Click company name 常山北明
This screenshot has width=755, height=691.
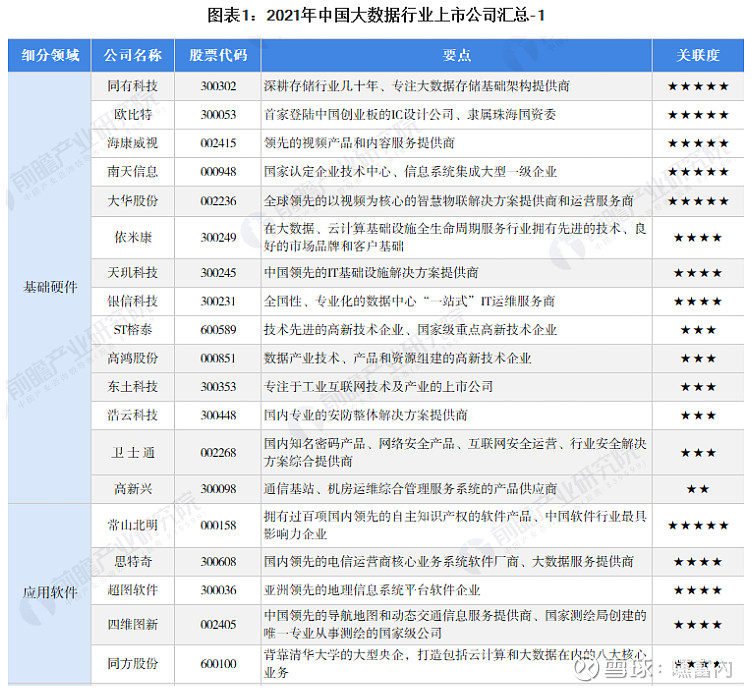point(133,525)
